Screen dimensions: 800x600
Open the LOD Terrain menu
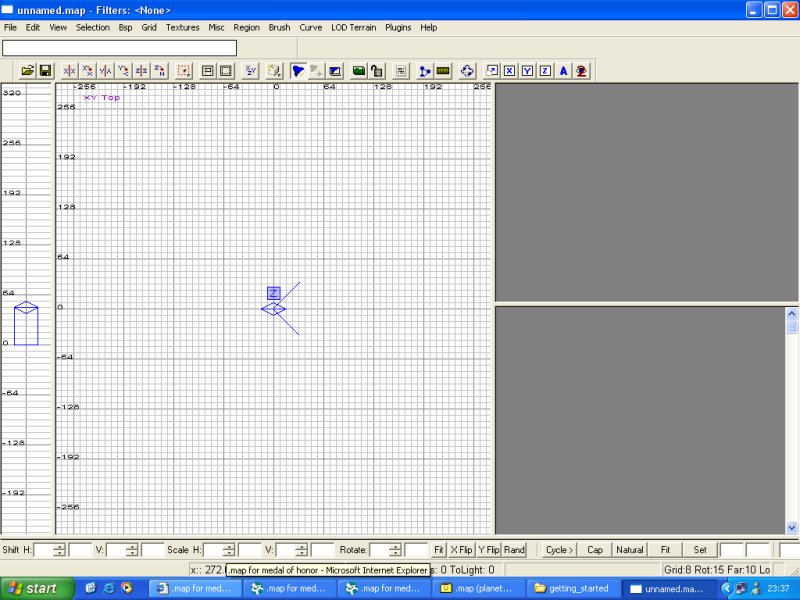pyautogui.click(x=353, y=27)
